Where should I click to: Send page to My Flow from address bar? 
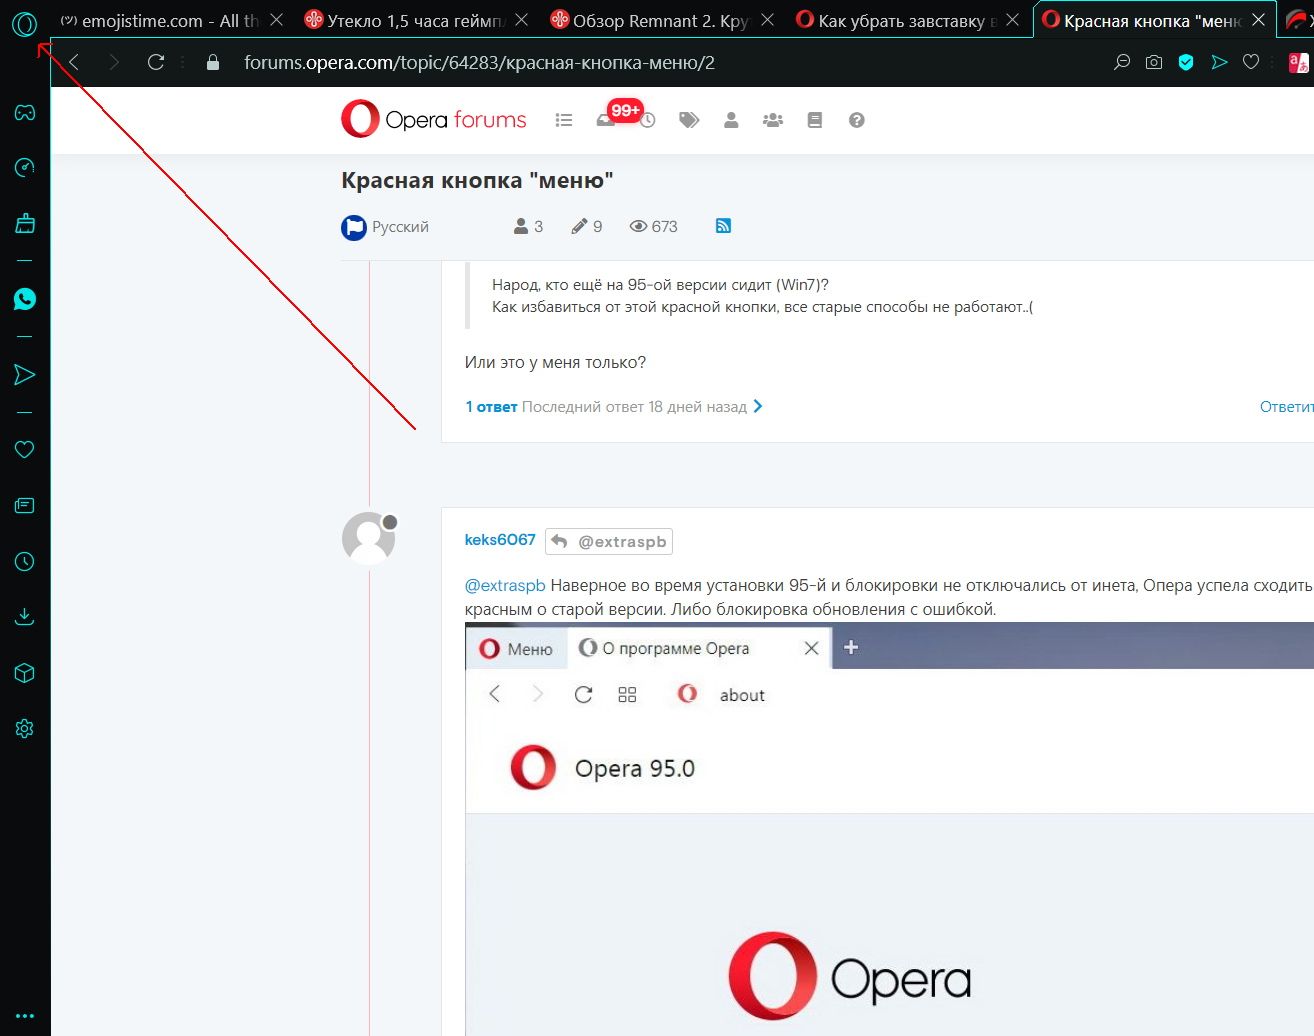pyautogui.click(x=1219, y=62)
